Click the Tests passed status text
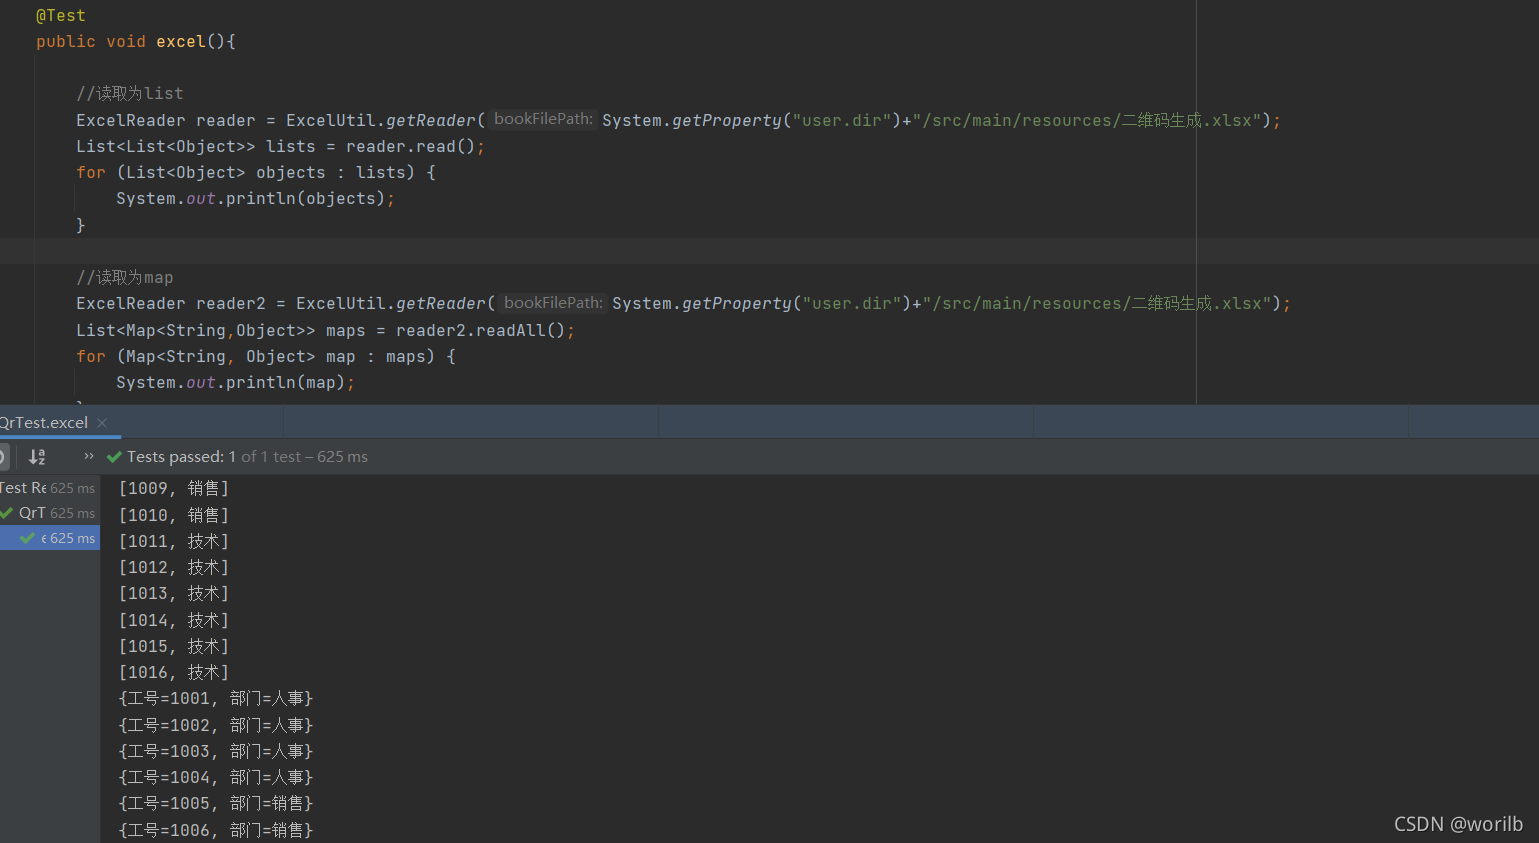1539x843 pixels. pos(247,457)
